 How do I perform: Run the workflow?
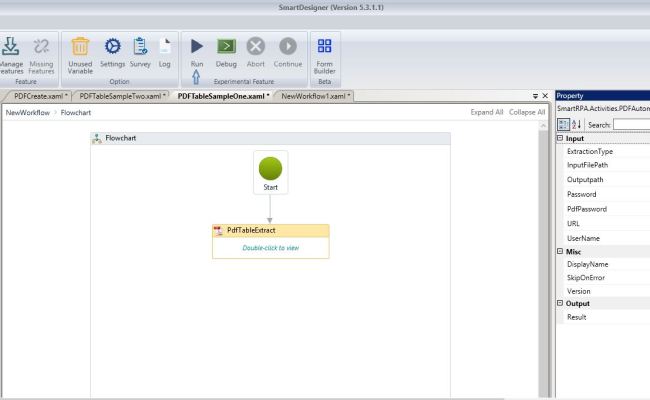(x=197, y=53)
